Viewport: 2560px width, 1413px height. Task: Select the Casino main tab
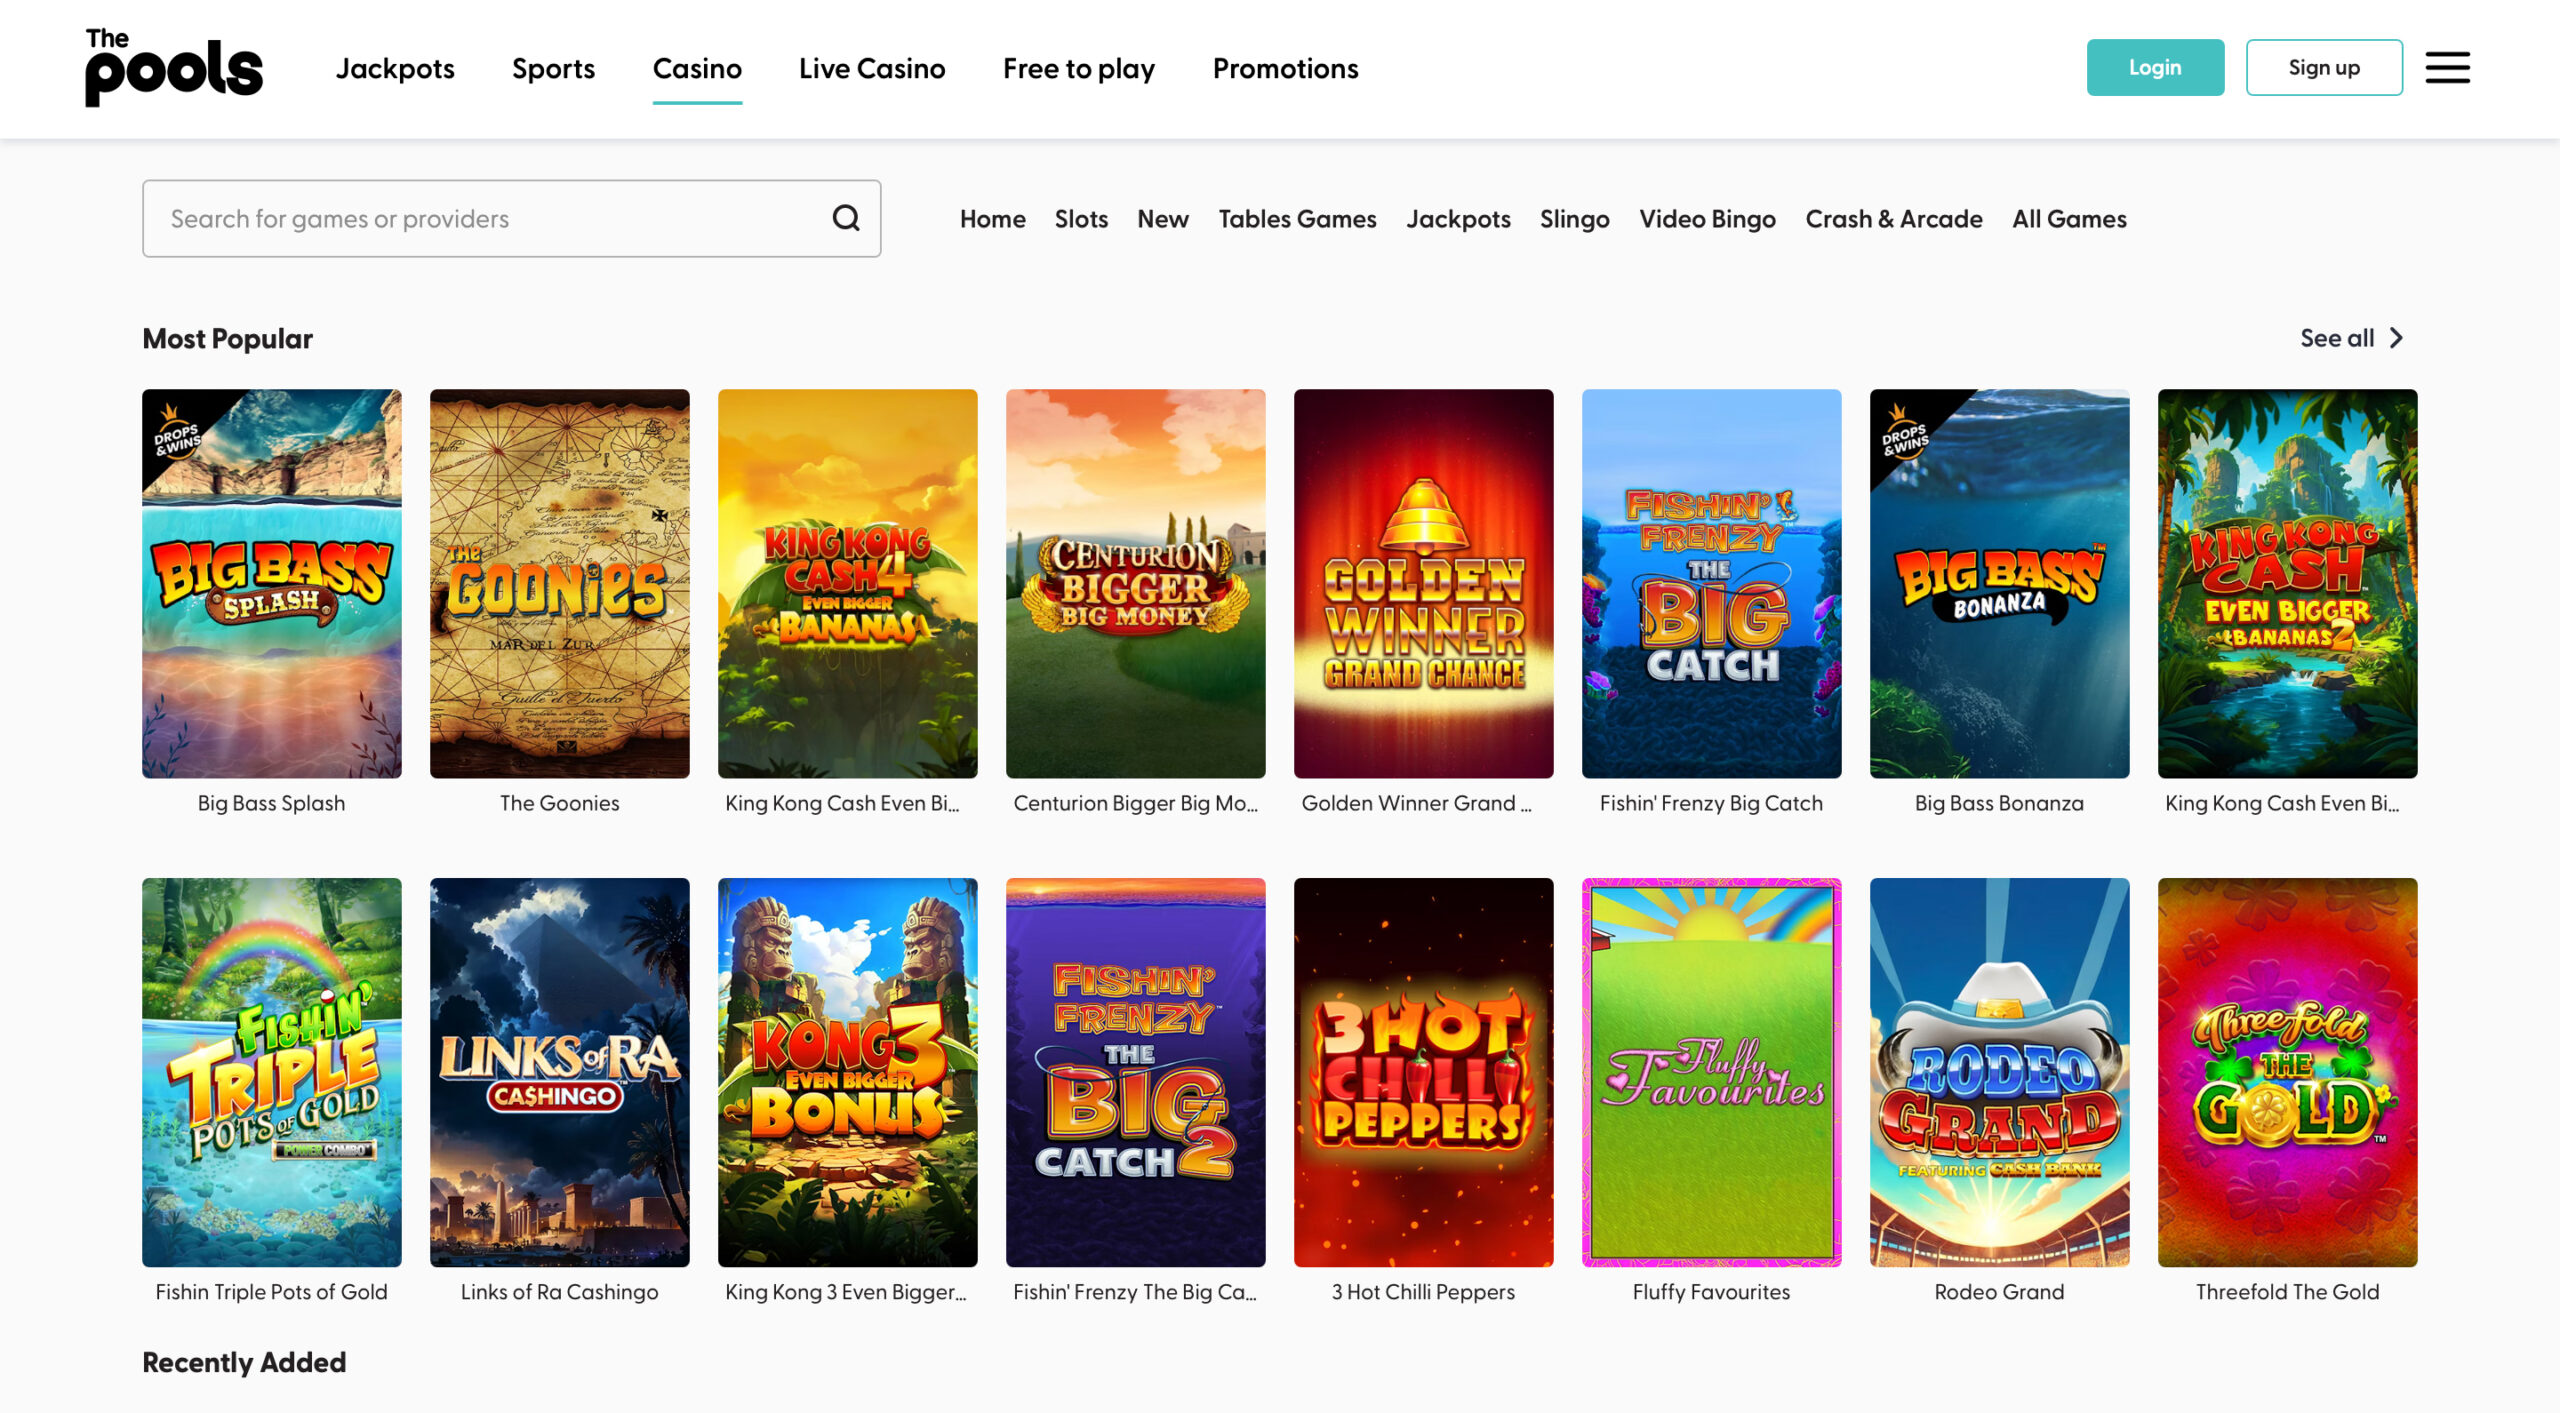(697, 68)
